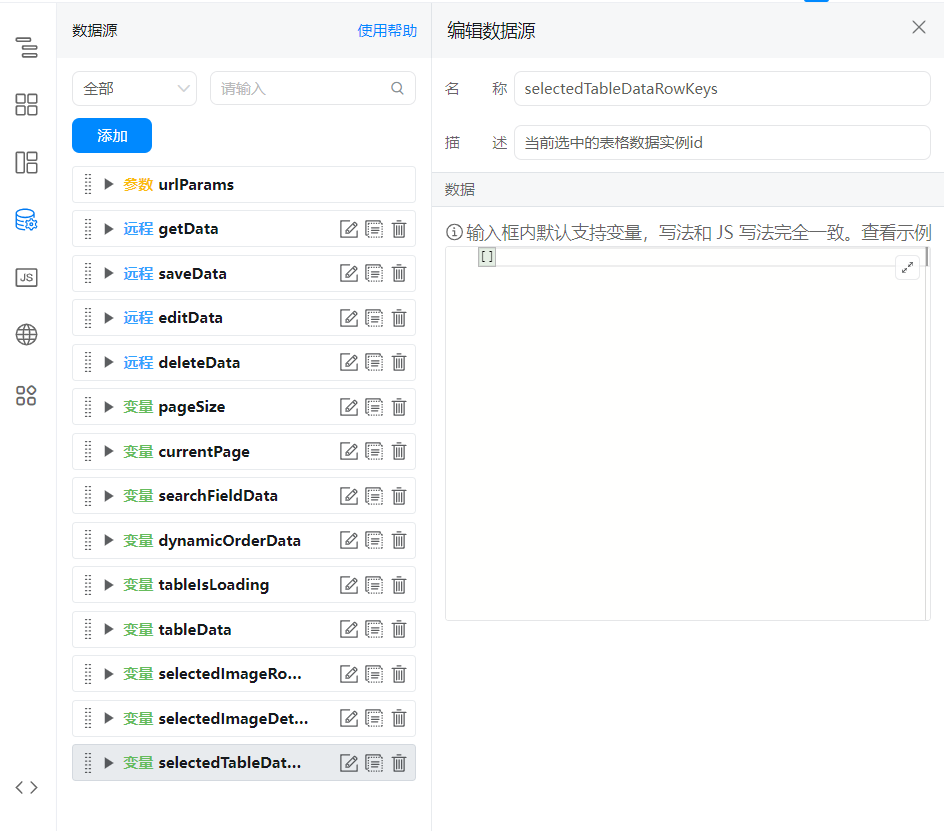The height and width of the screenshot is (831, 944).
Task: Expand the currentPage variable row
Action: 109,452
